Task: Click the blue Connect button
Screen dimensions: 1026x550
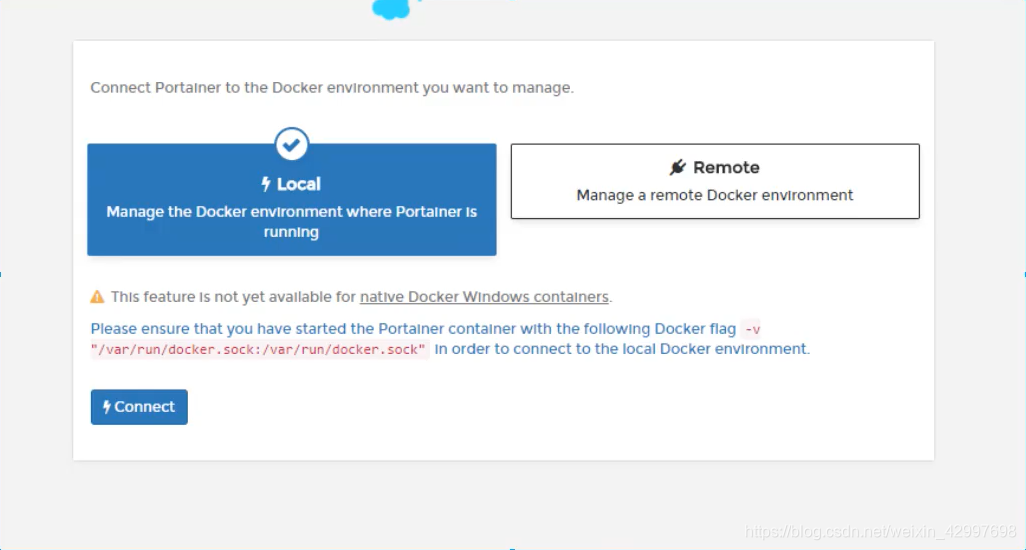Action: tap(139, 407)
